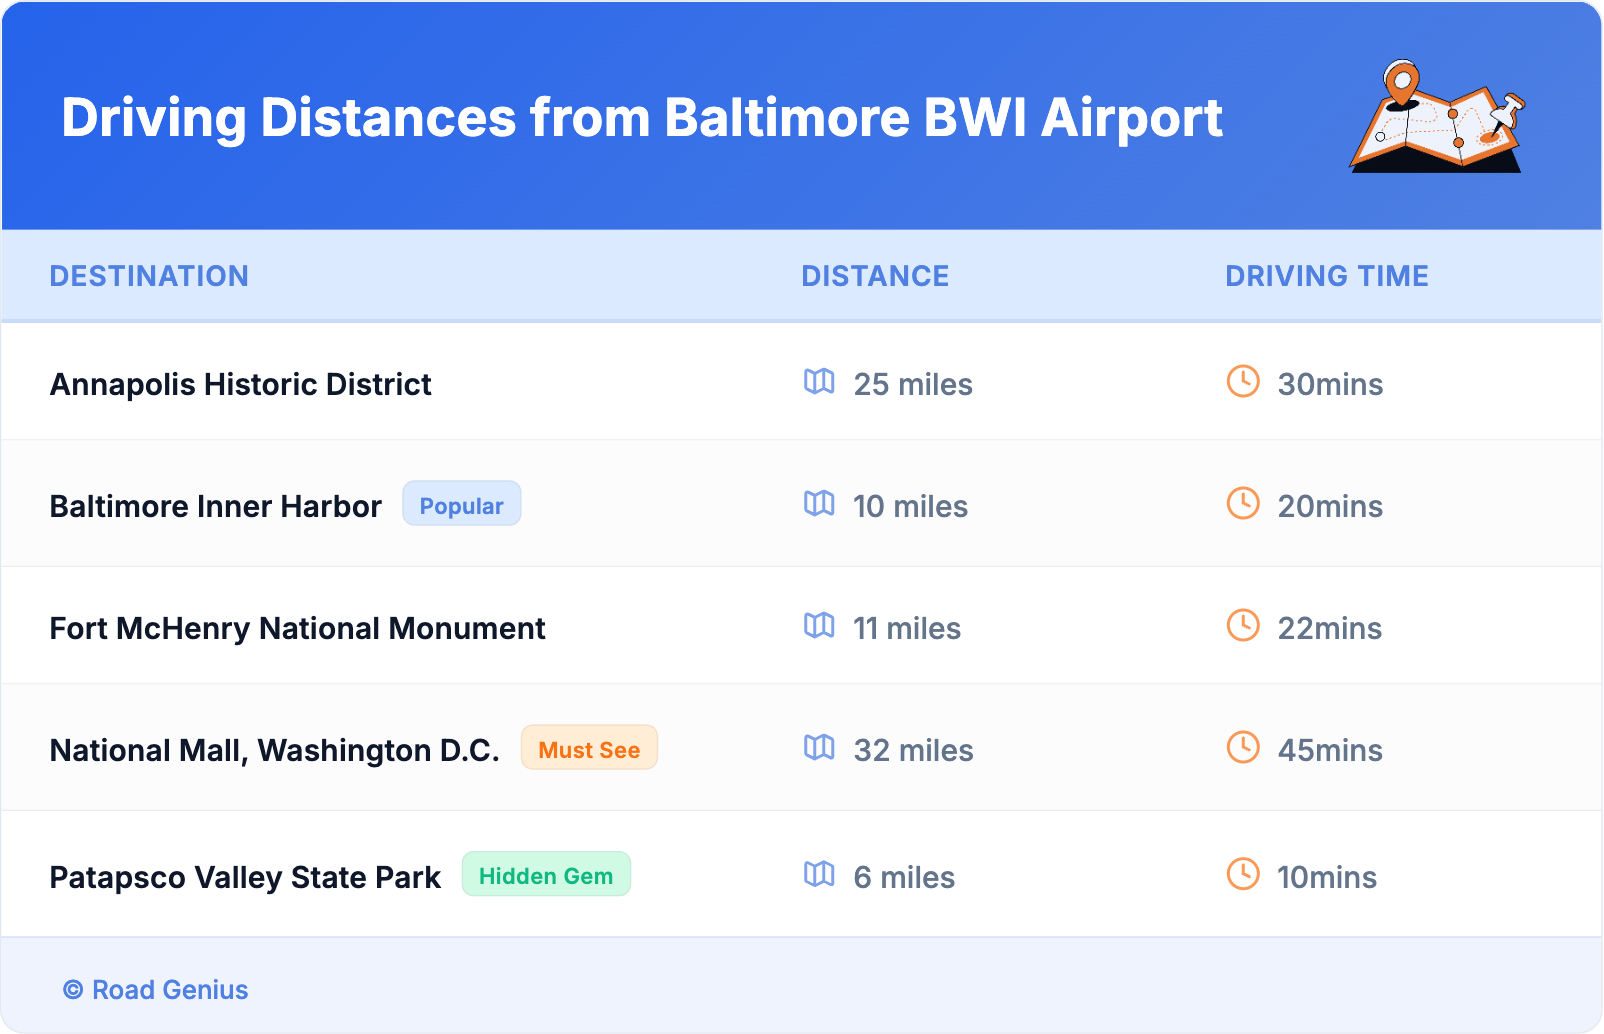Viewport: 1604px width, 1034px height.
Task: Click the map icon beside 6 miles
Action: [819, 875]
